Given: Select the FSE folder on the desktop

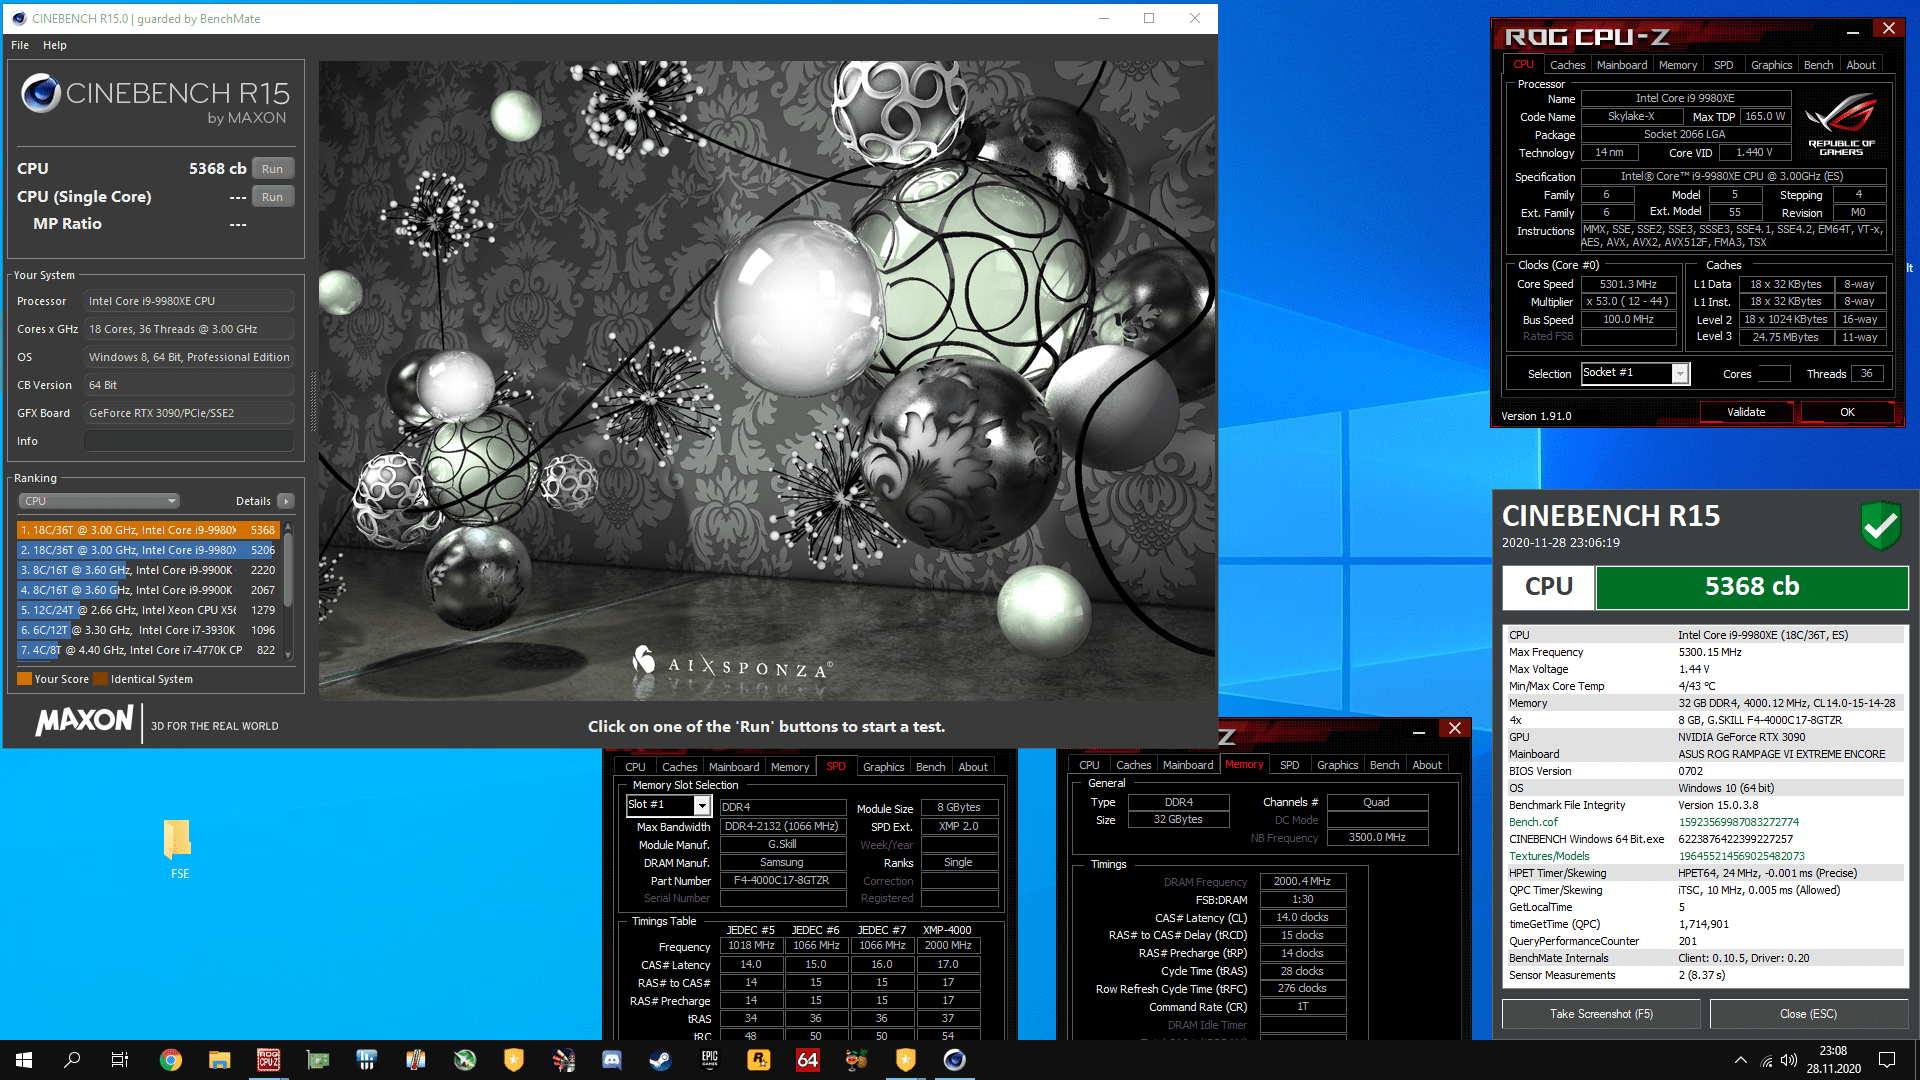Looking at the screenshot, I should click(178, 849).
